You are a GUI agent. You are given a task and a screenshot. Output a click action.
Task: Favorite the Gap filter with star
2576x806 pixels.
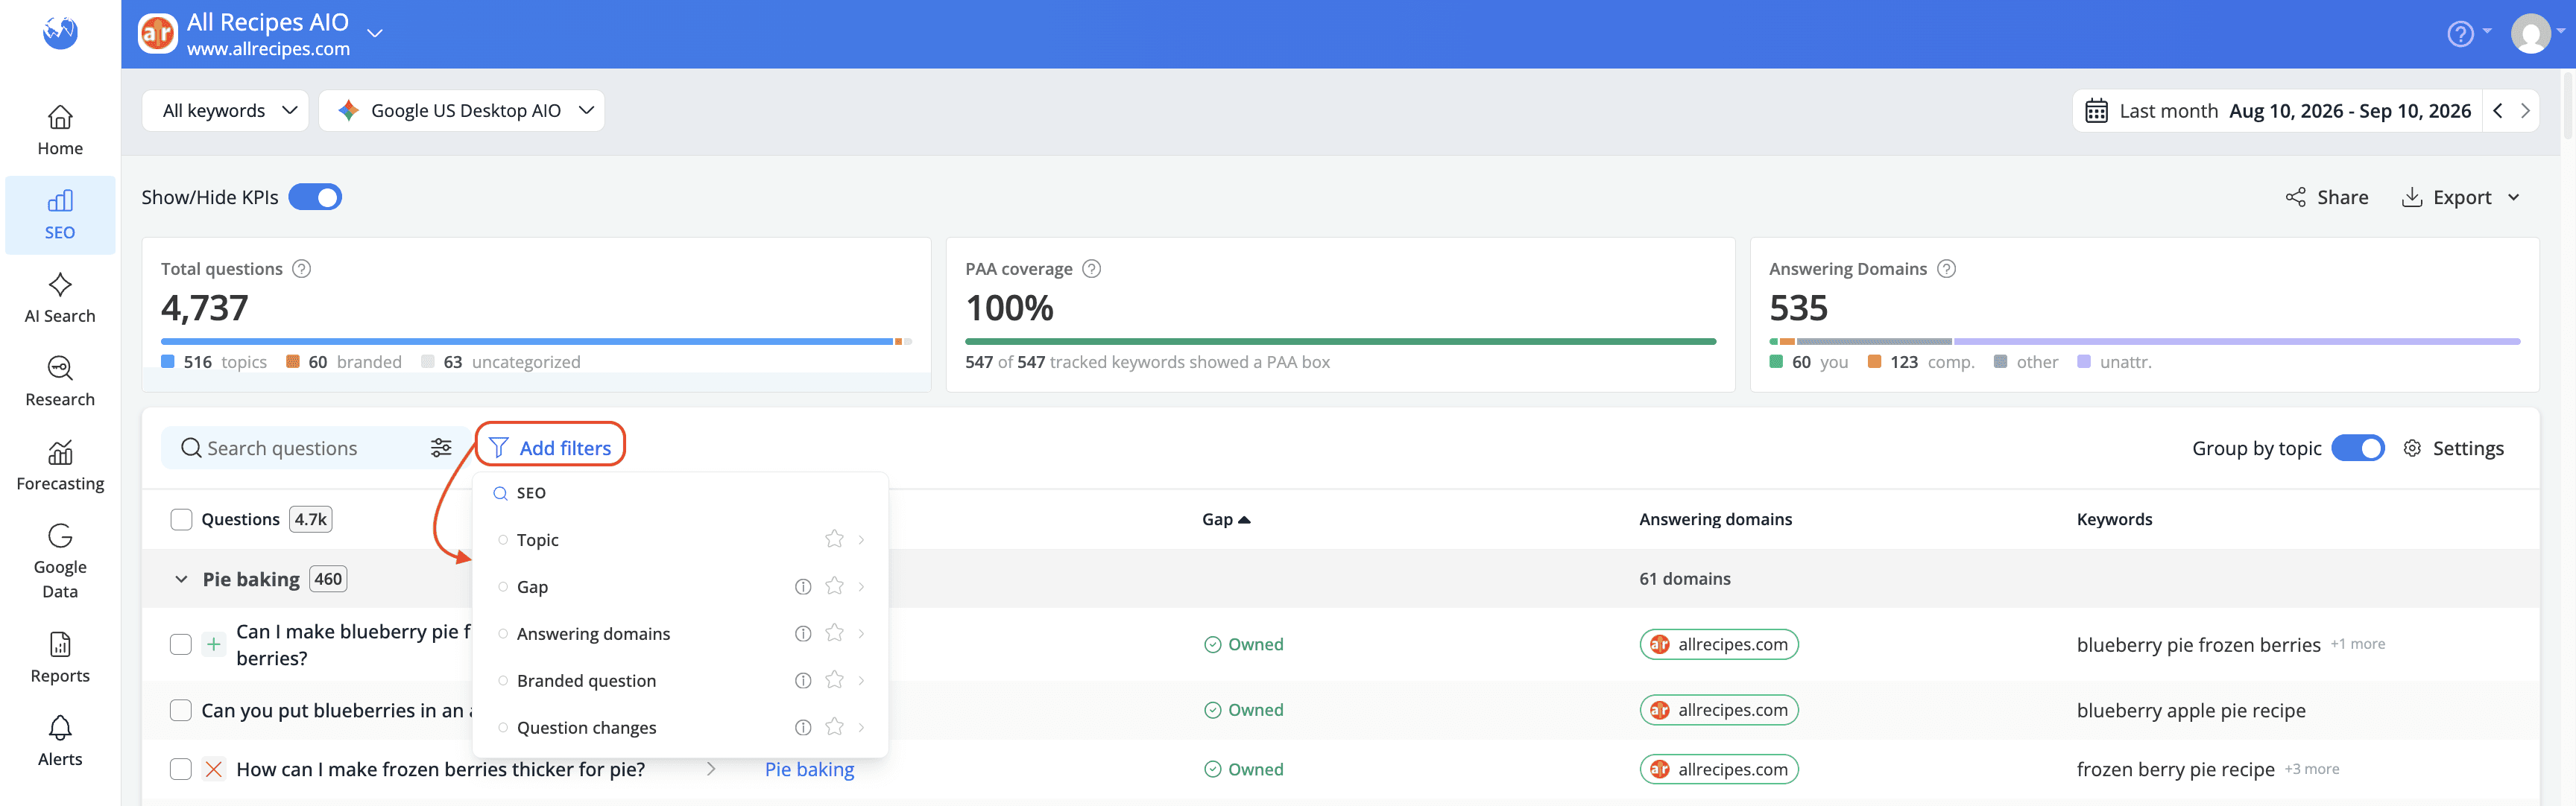point(834,586)
